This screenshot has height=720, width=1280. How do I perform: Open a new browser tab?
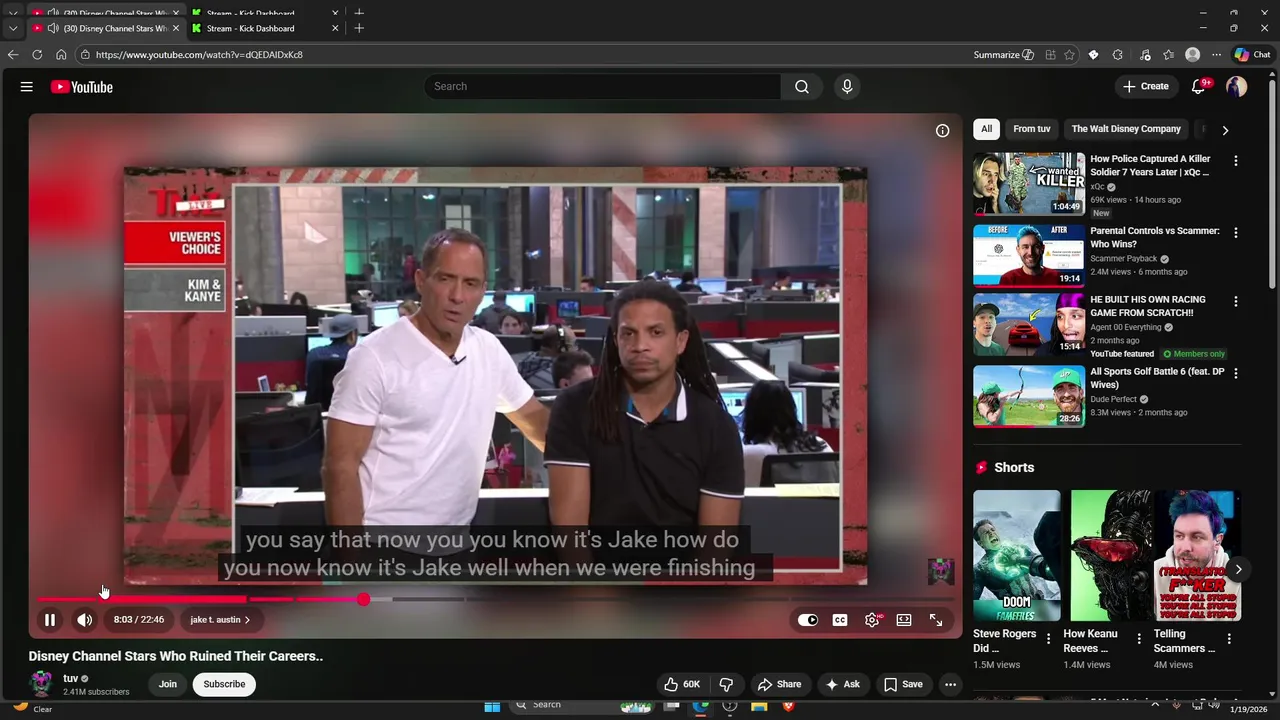pos(359,28)
